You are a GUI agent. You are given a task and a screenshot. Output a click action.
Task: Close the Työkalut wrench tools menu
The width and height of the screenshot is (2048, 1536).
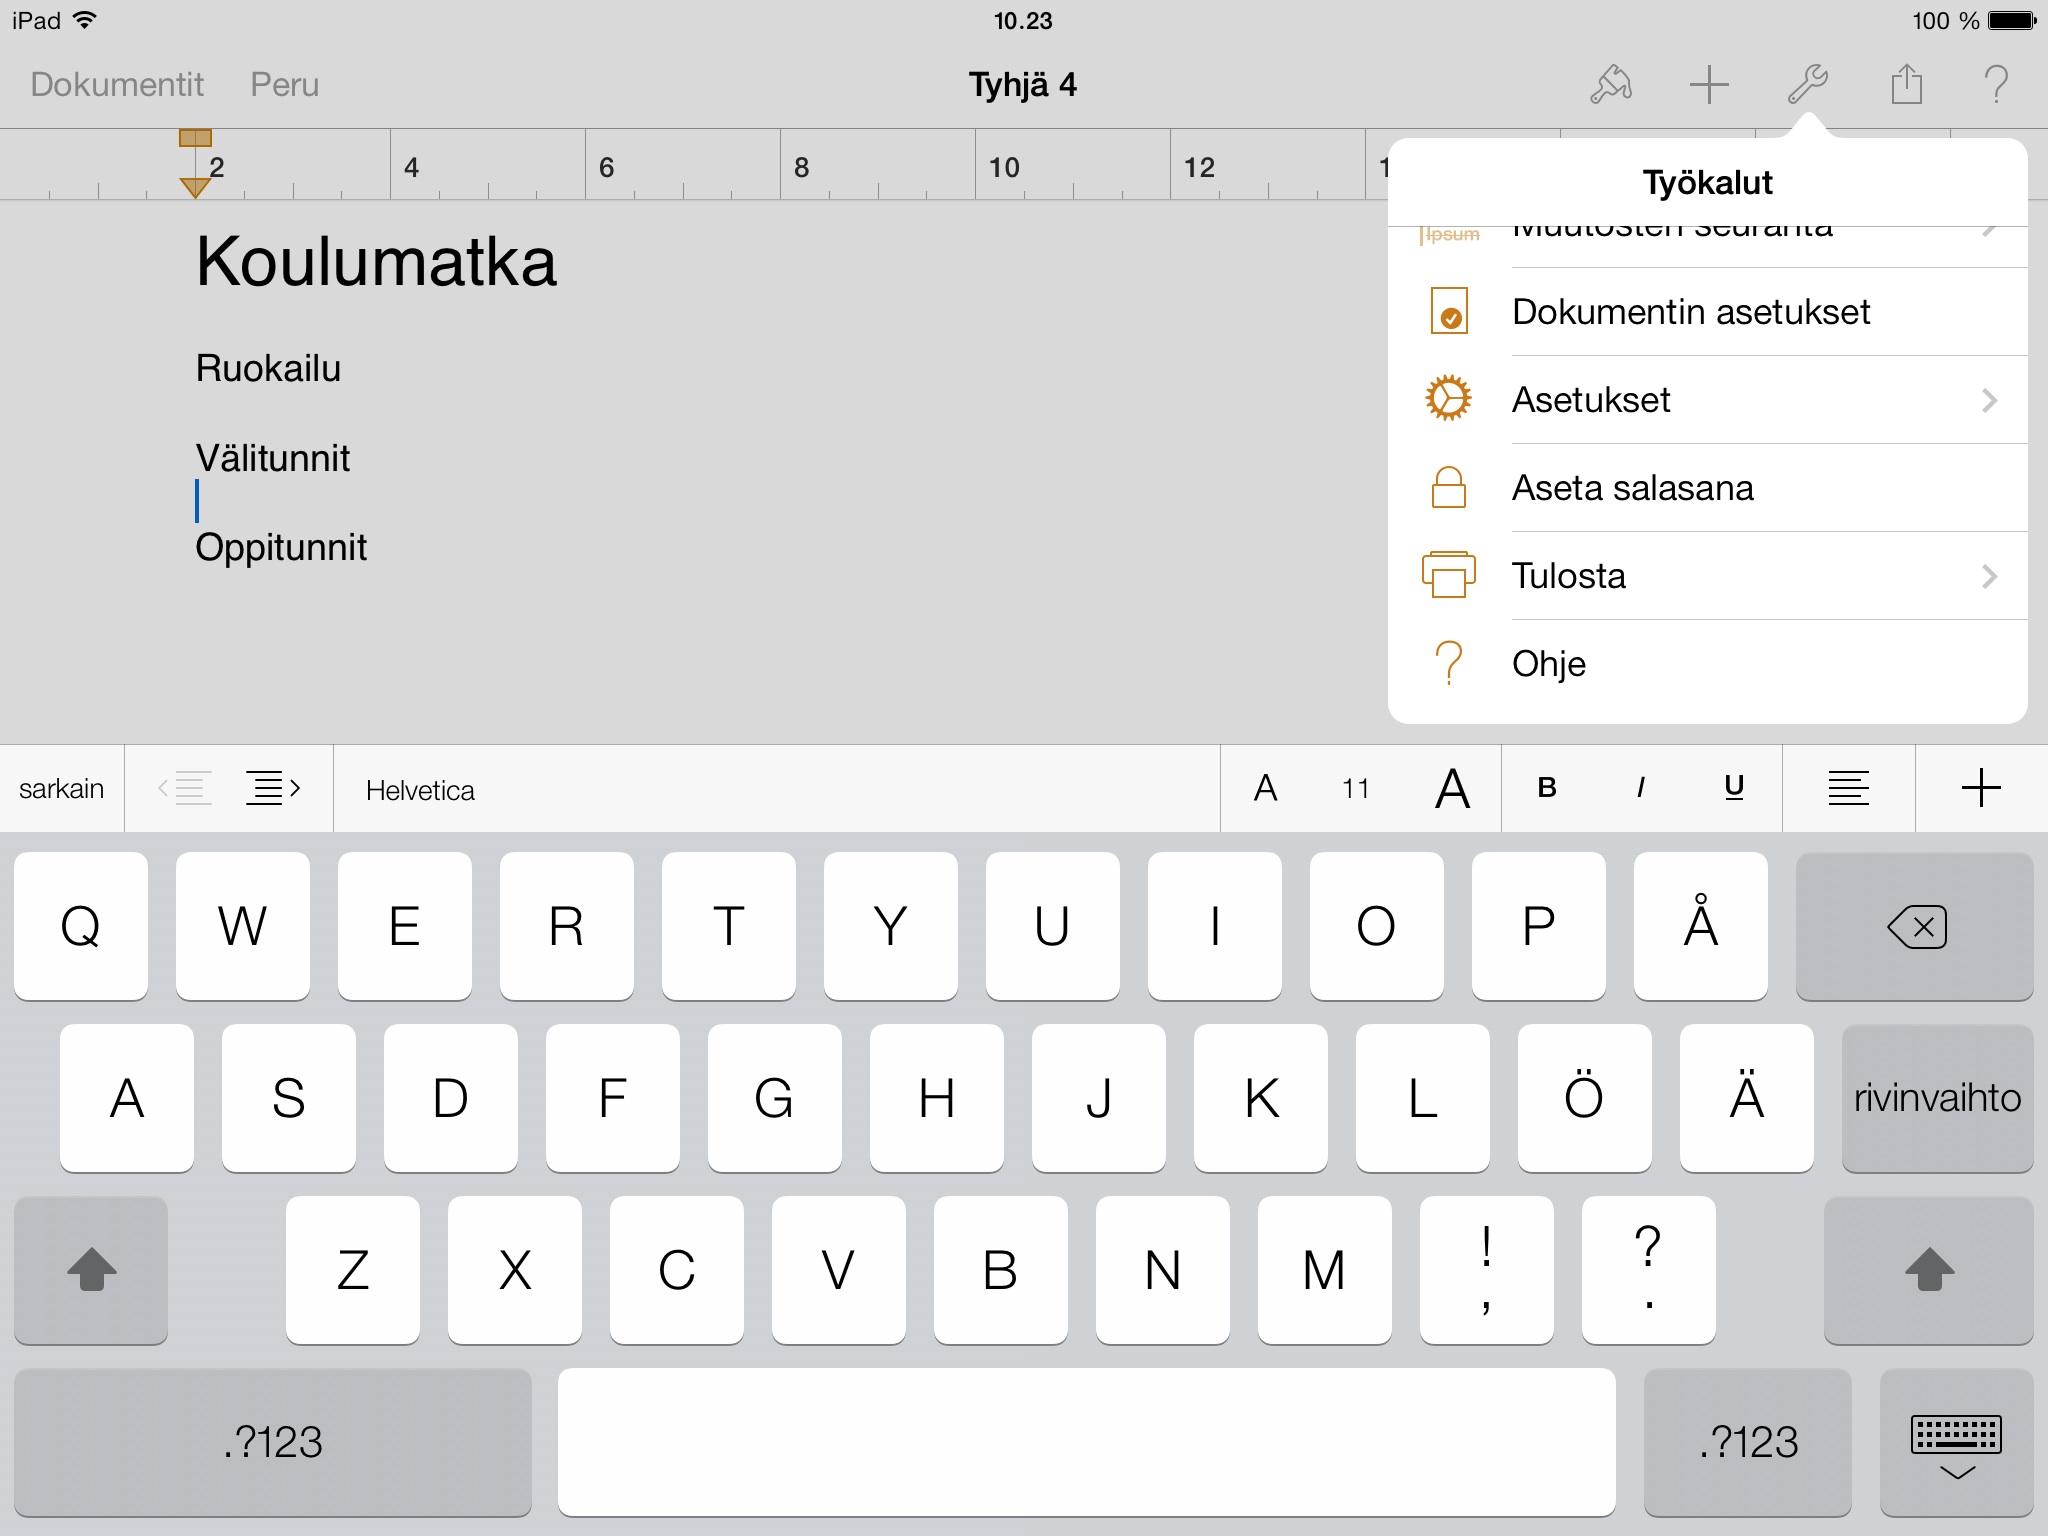coord(1808,85)
